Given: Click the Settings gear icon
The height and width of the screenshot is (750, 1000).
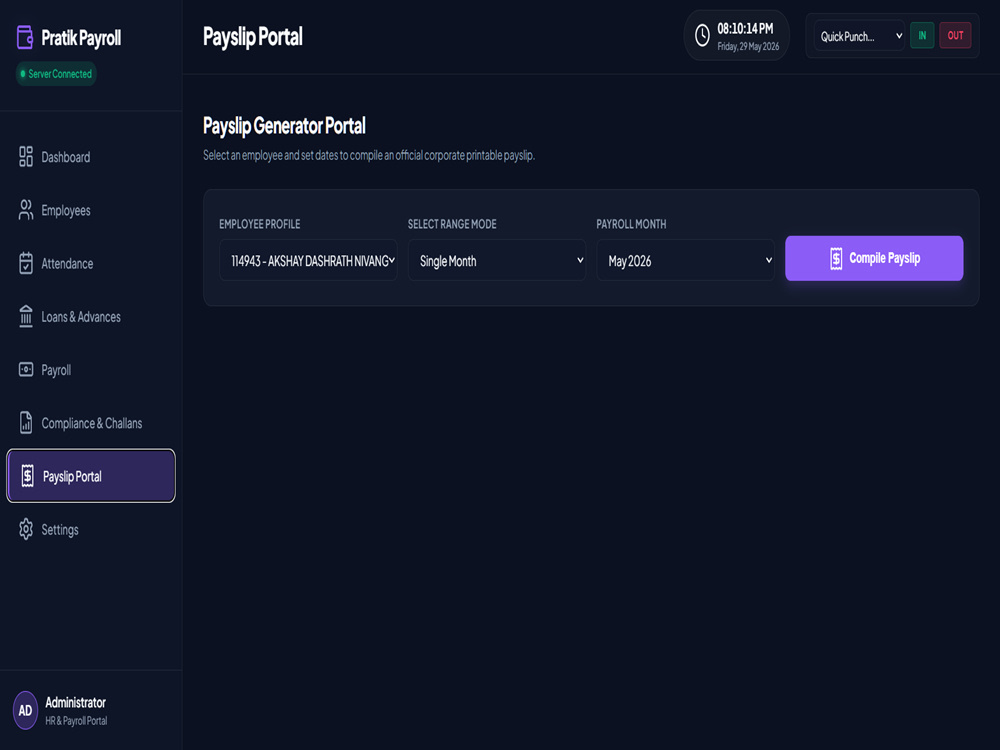Looking at the screenshot, I should pyautogui.click(x=26, y=529).
